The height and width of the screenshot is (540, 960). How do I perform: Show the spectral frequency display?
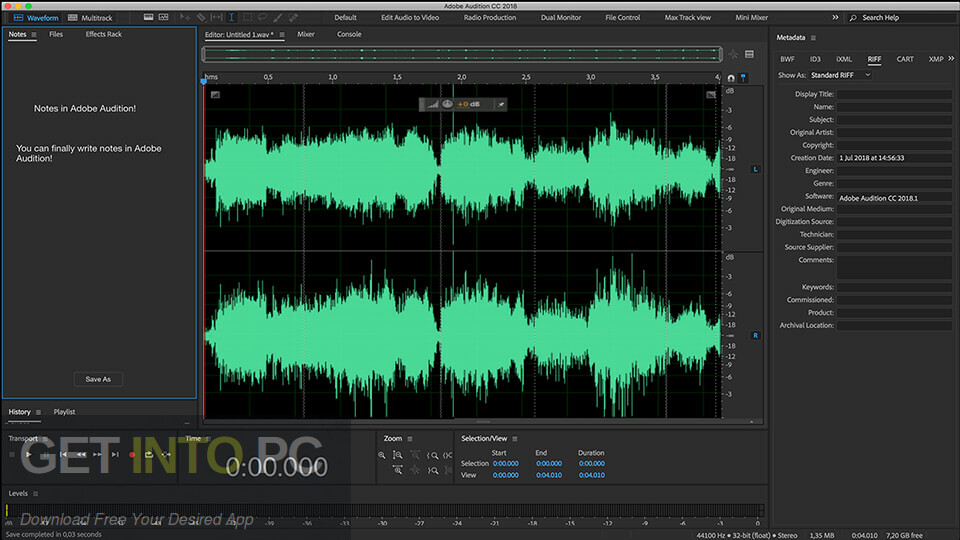coord(148,18)
